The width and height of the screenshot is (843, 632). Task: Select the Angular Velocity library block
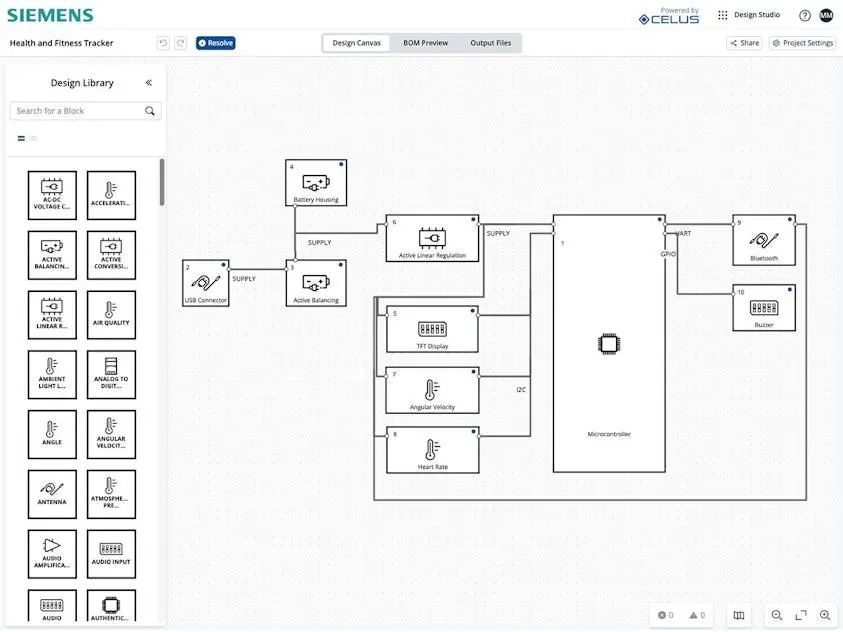[111, 434]
